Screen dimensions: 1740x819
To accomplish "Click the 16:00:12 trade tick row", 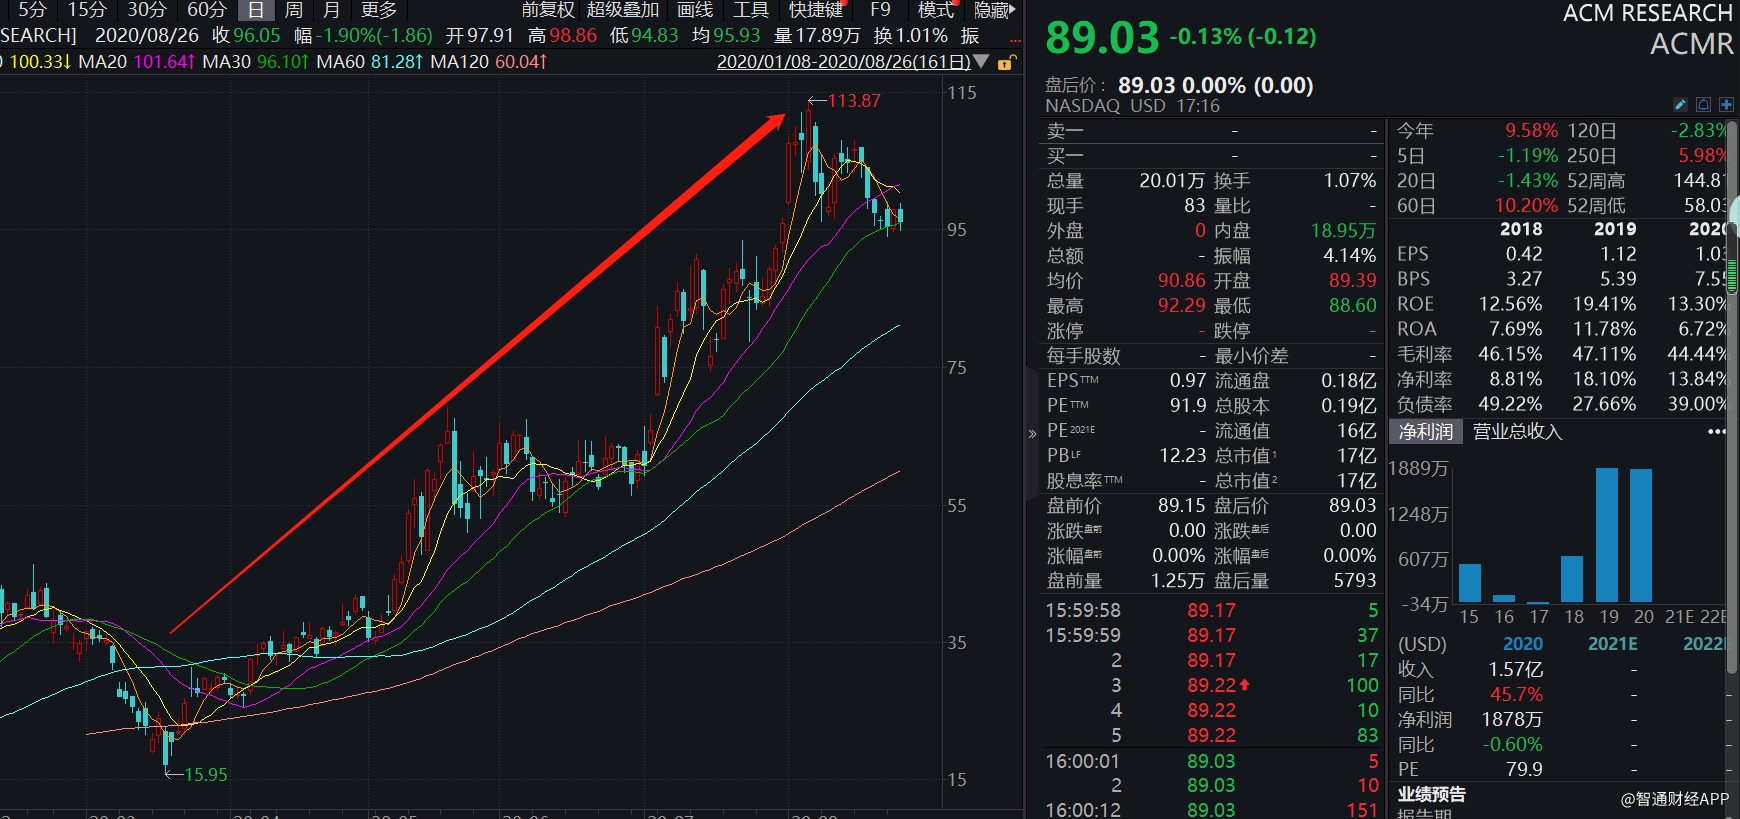I will tap(1212, 810).
